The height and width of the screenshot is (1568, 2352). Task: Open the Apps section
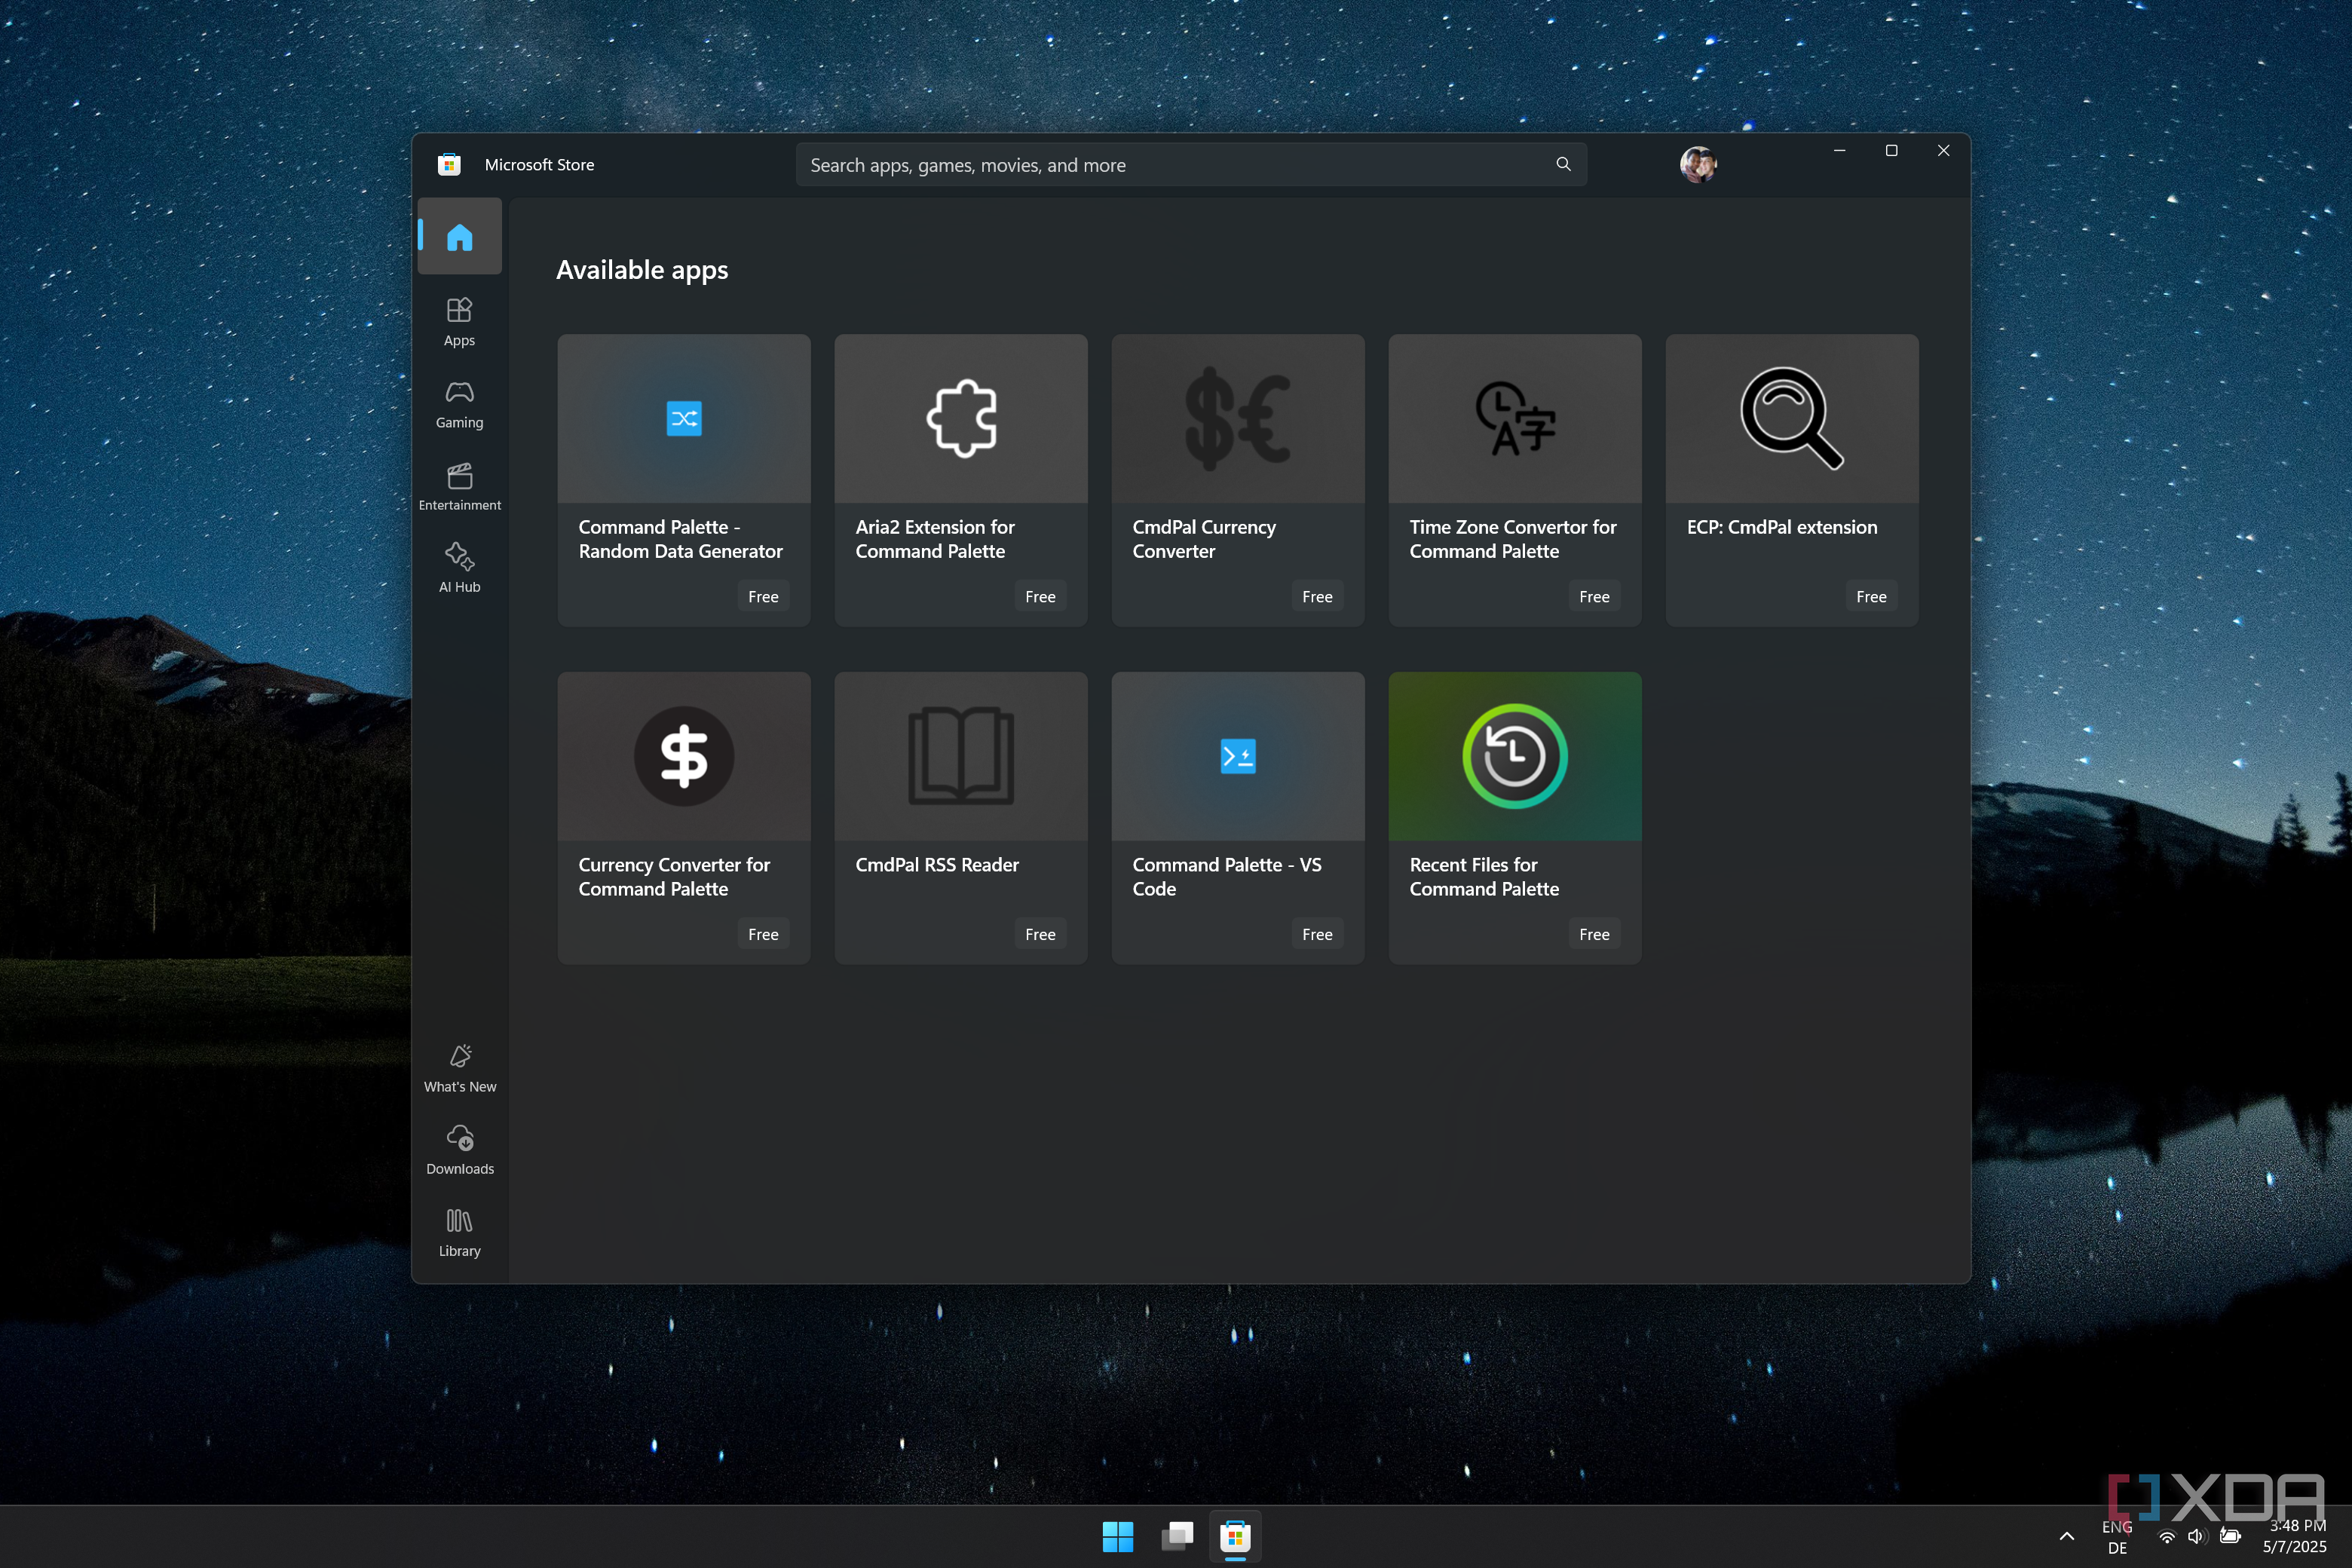pyautogui.click(x=459, y=321)
